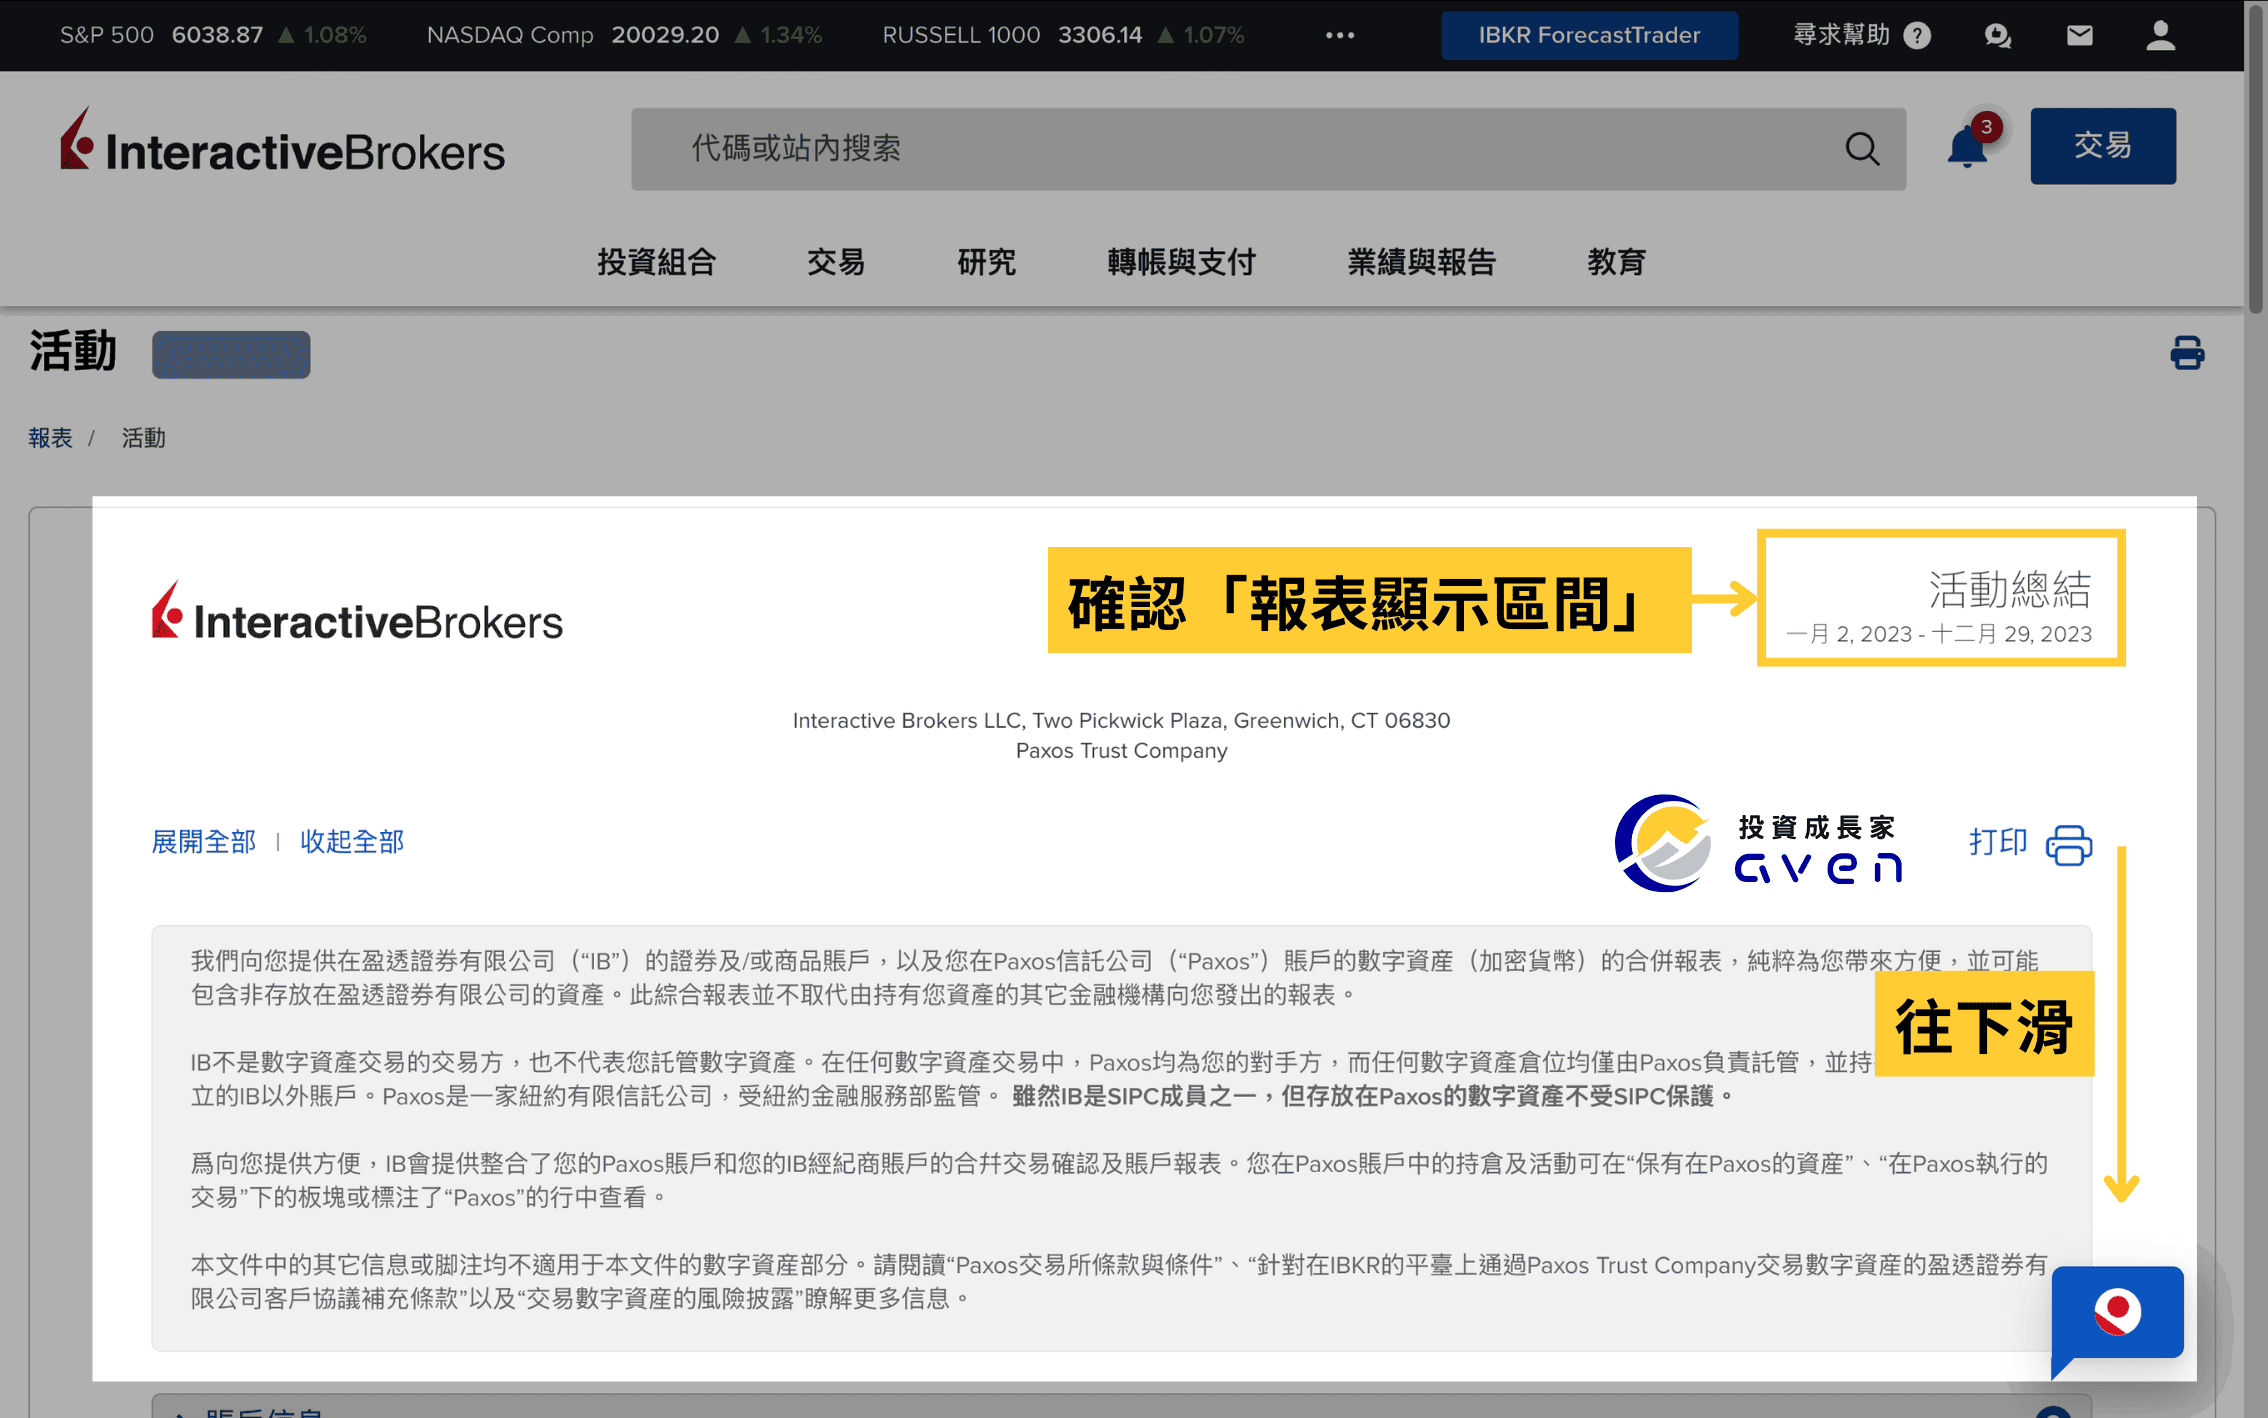Image resolution: width=2268 pixels, height=1418 pixels.
Task: Expand all sections via 展開全部
Action: [203, 842]
